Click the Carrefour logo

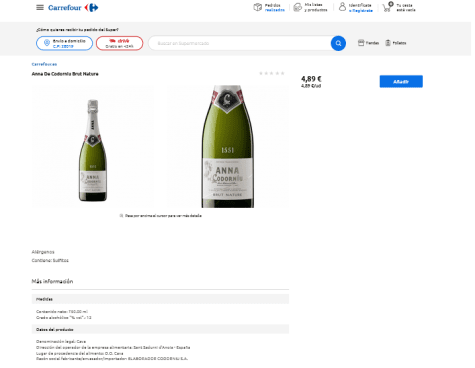[73, 7]
